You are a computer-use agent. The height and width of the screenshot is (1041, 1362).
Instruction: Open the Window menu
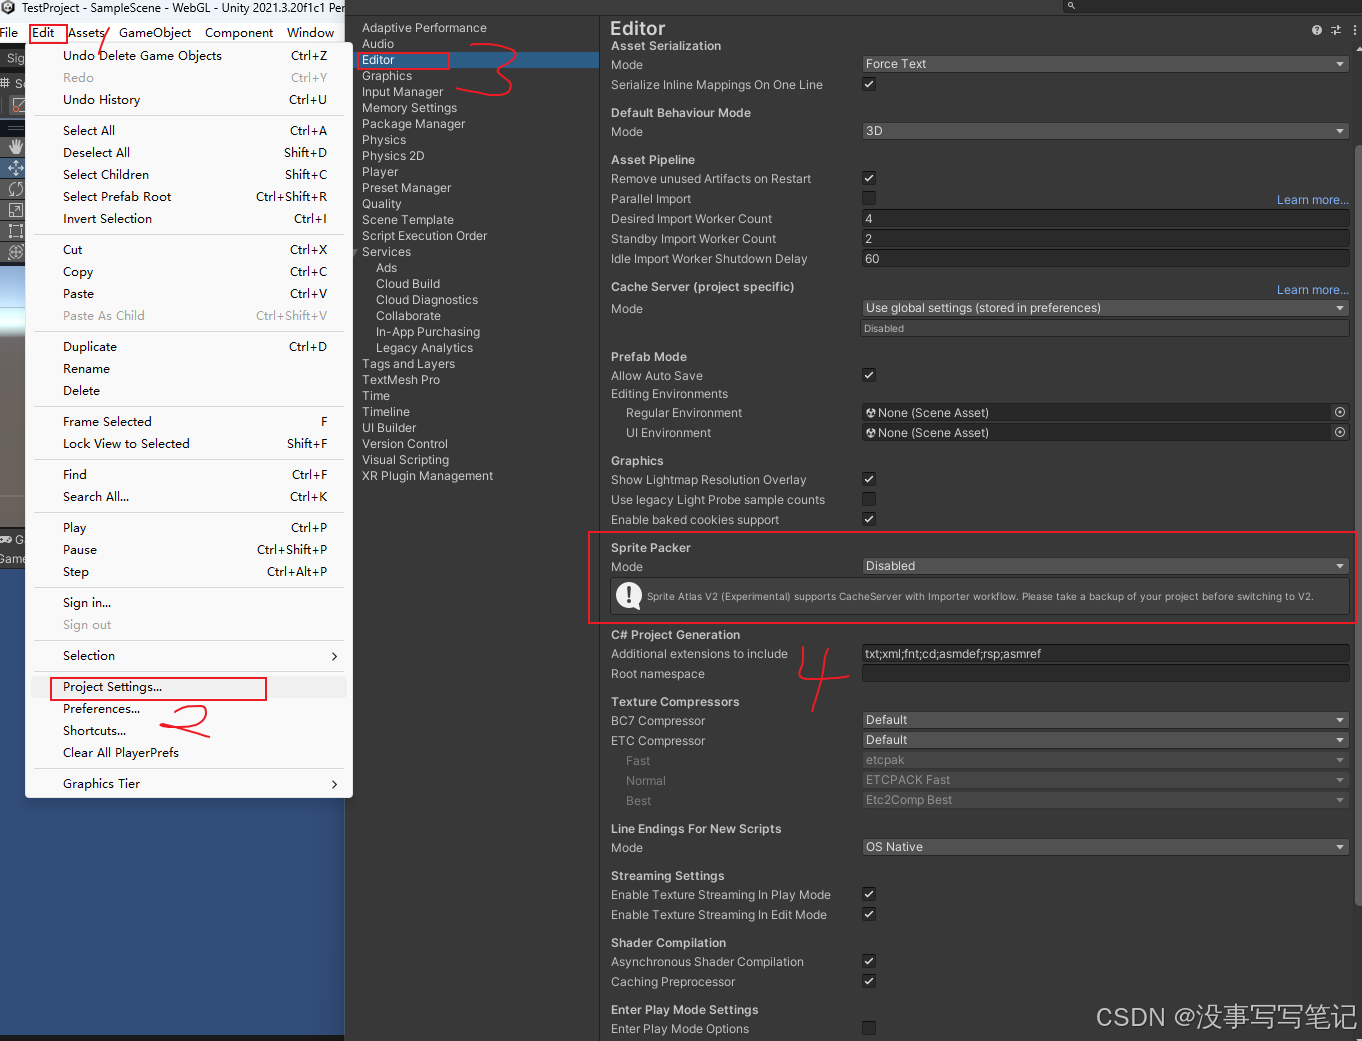click(311, 33)
